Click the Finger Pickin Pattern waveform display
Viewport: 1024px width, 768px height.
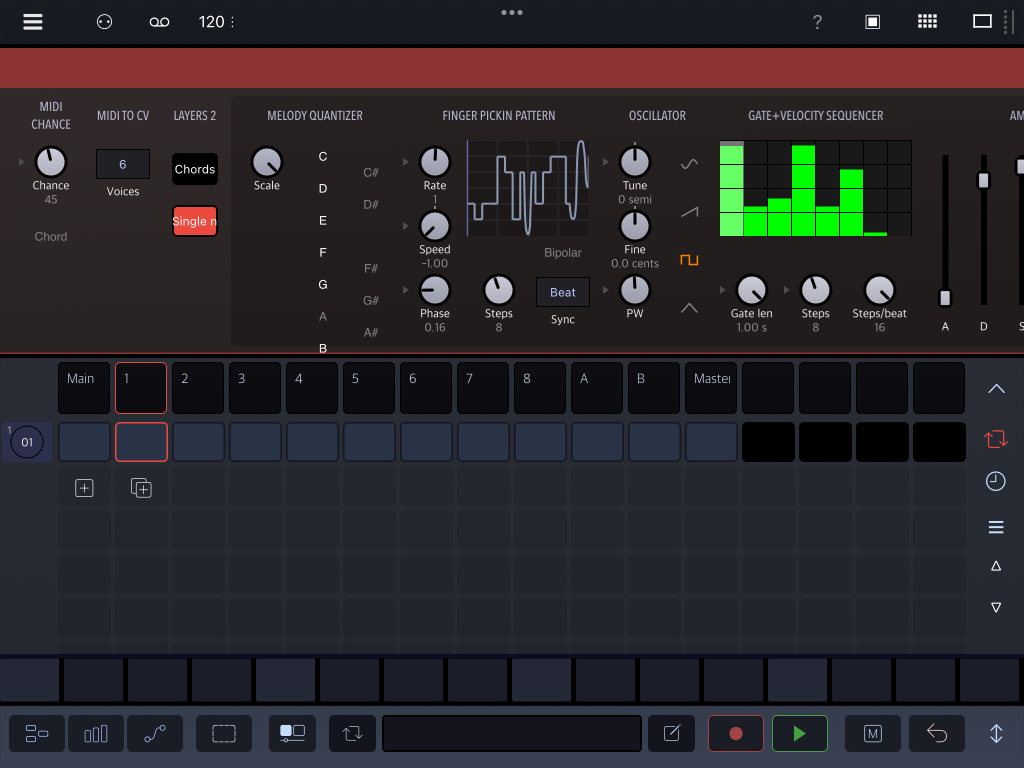528,188
